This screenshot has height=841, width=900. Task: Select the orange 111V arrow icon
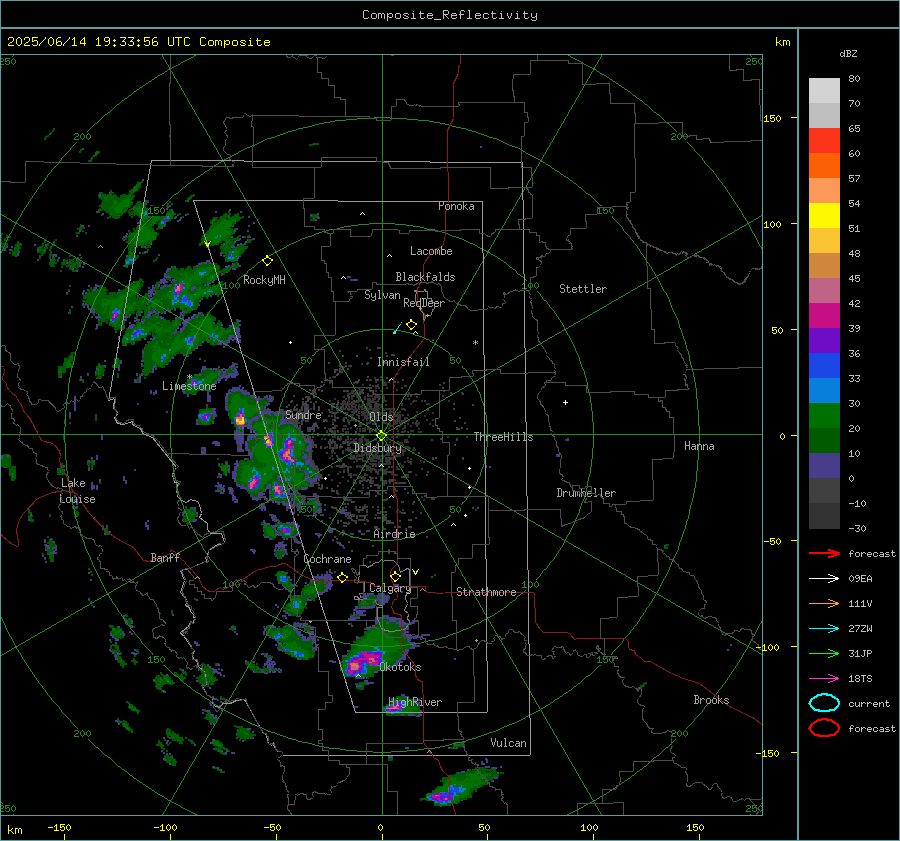(x=824, y=603)
